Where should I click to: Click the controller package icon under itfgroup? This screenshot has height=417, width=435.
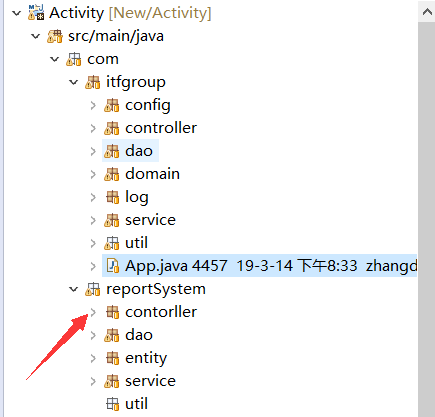[112, 128]
